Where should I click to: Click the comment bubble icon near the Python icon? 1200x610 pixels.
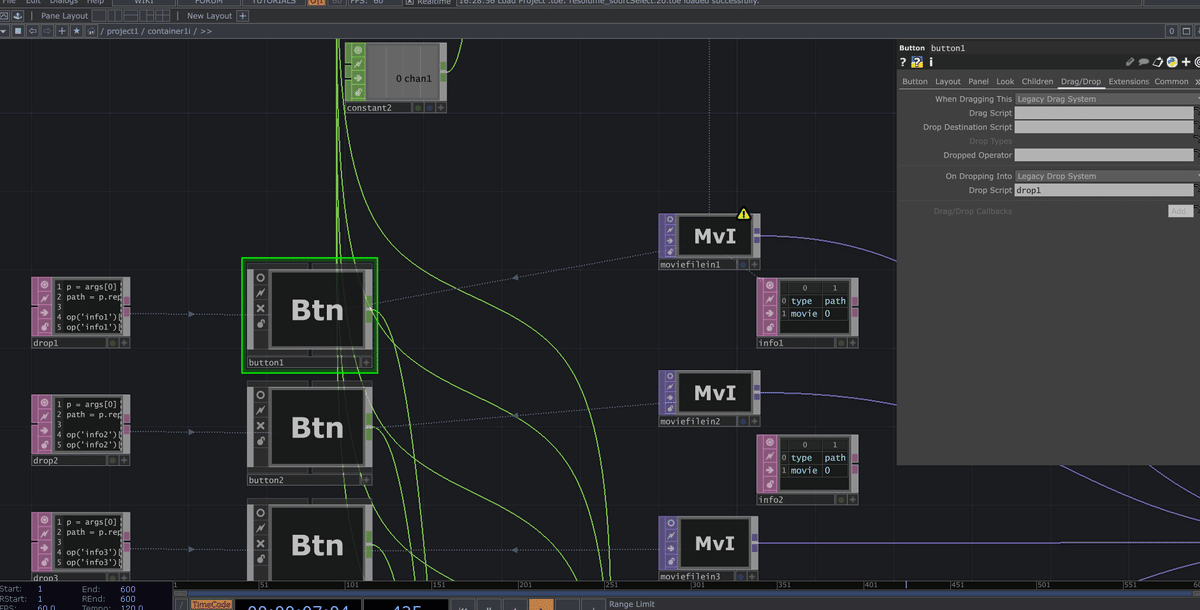[1143, 62]
